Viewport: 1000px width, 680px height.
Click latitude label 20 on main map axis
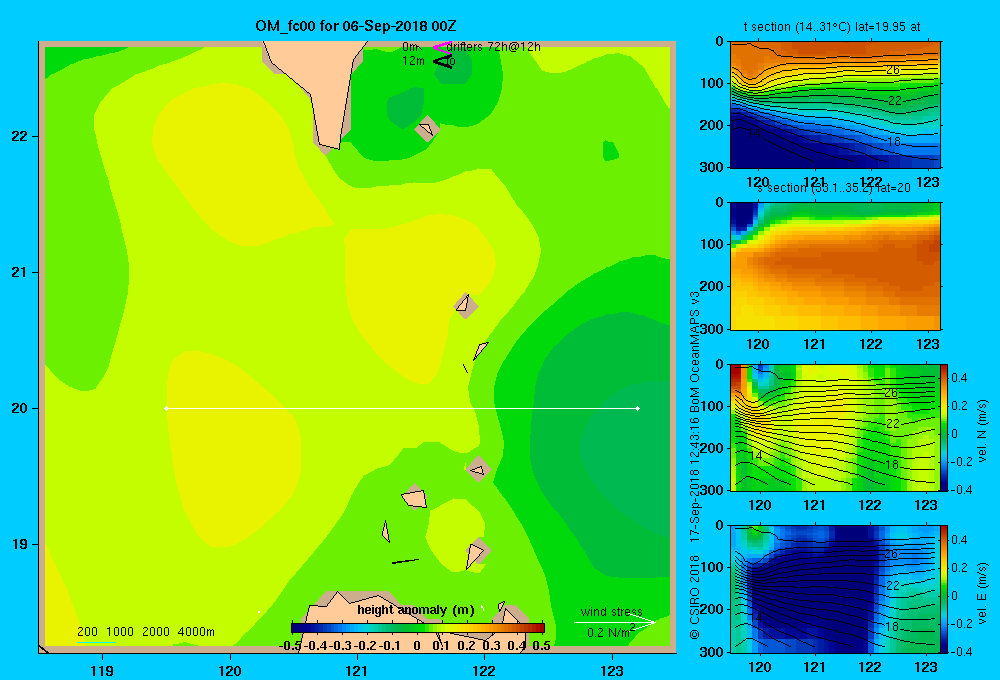tap(20, 408)
